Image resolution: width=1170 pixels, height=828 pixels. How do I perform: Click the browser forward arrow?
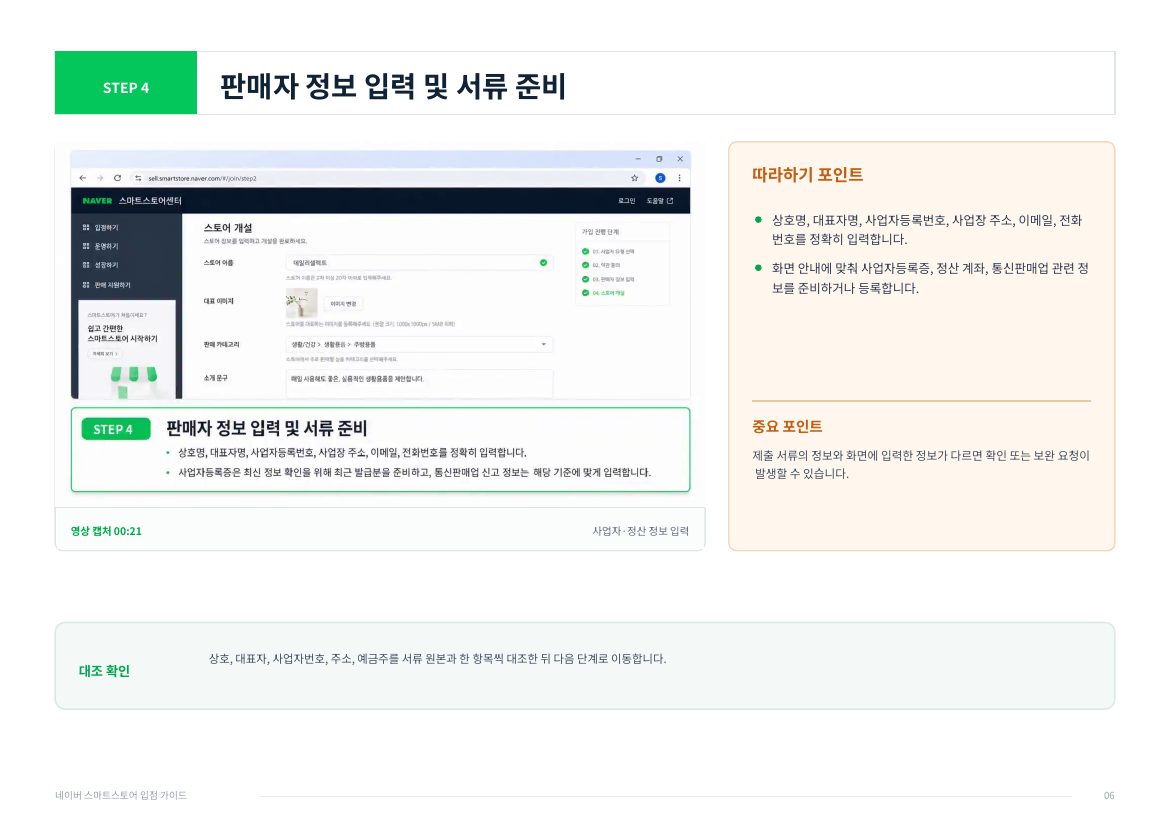[100, 178]
